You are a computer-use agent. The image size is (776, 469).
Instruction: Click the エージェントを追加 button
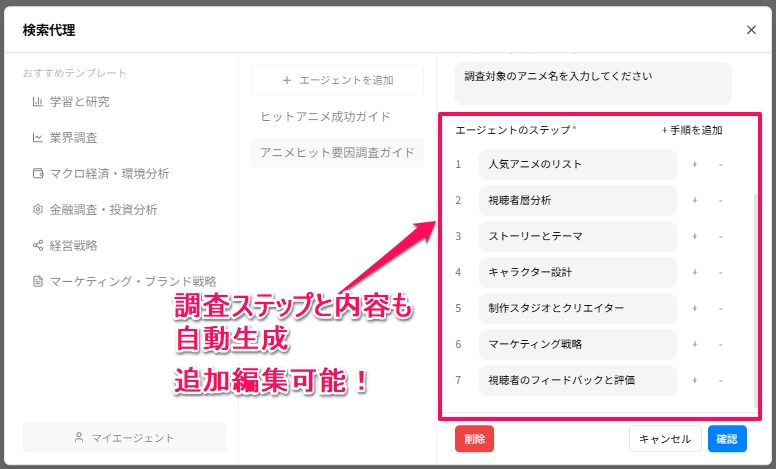[338, 80]
